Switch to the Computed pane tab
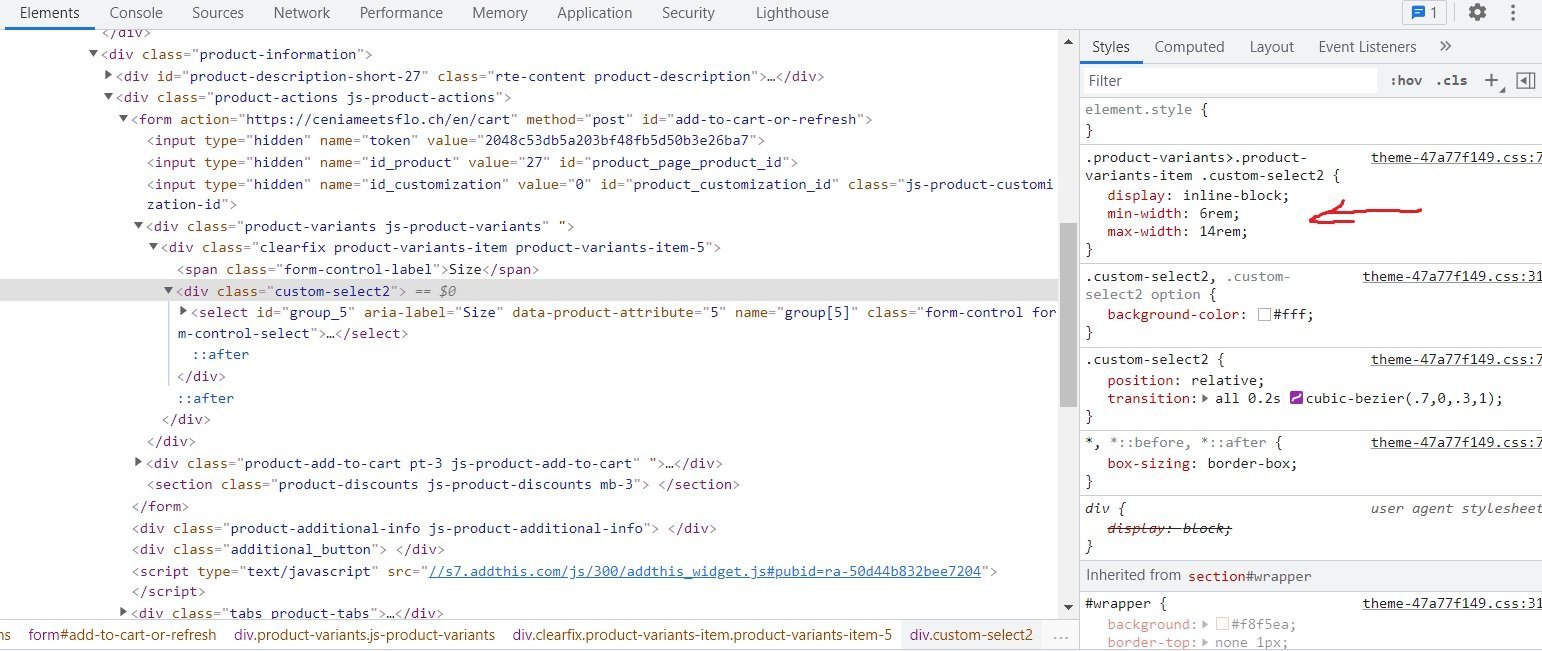1542x651 pixels. (x=1189, y=46)
